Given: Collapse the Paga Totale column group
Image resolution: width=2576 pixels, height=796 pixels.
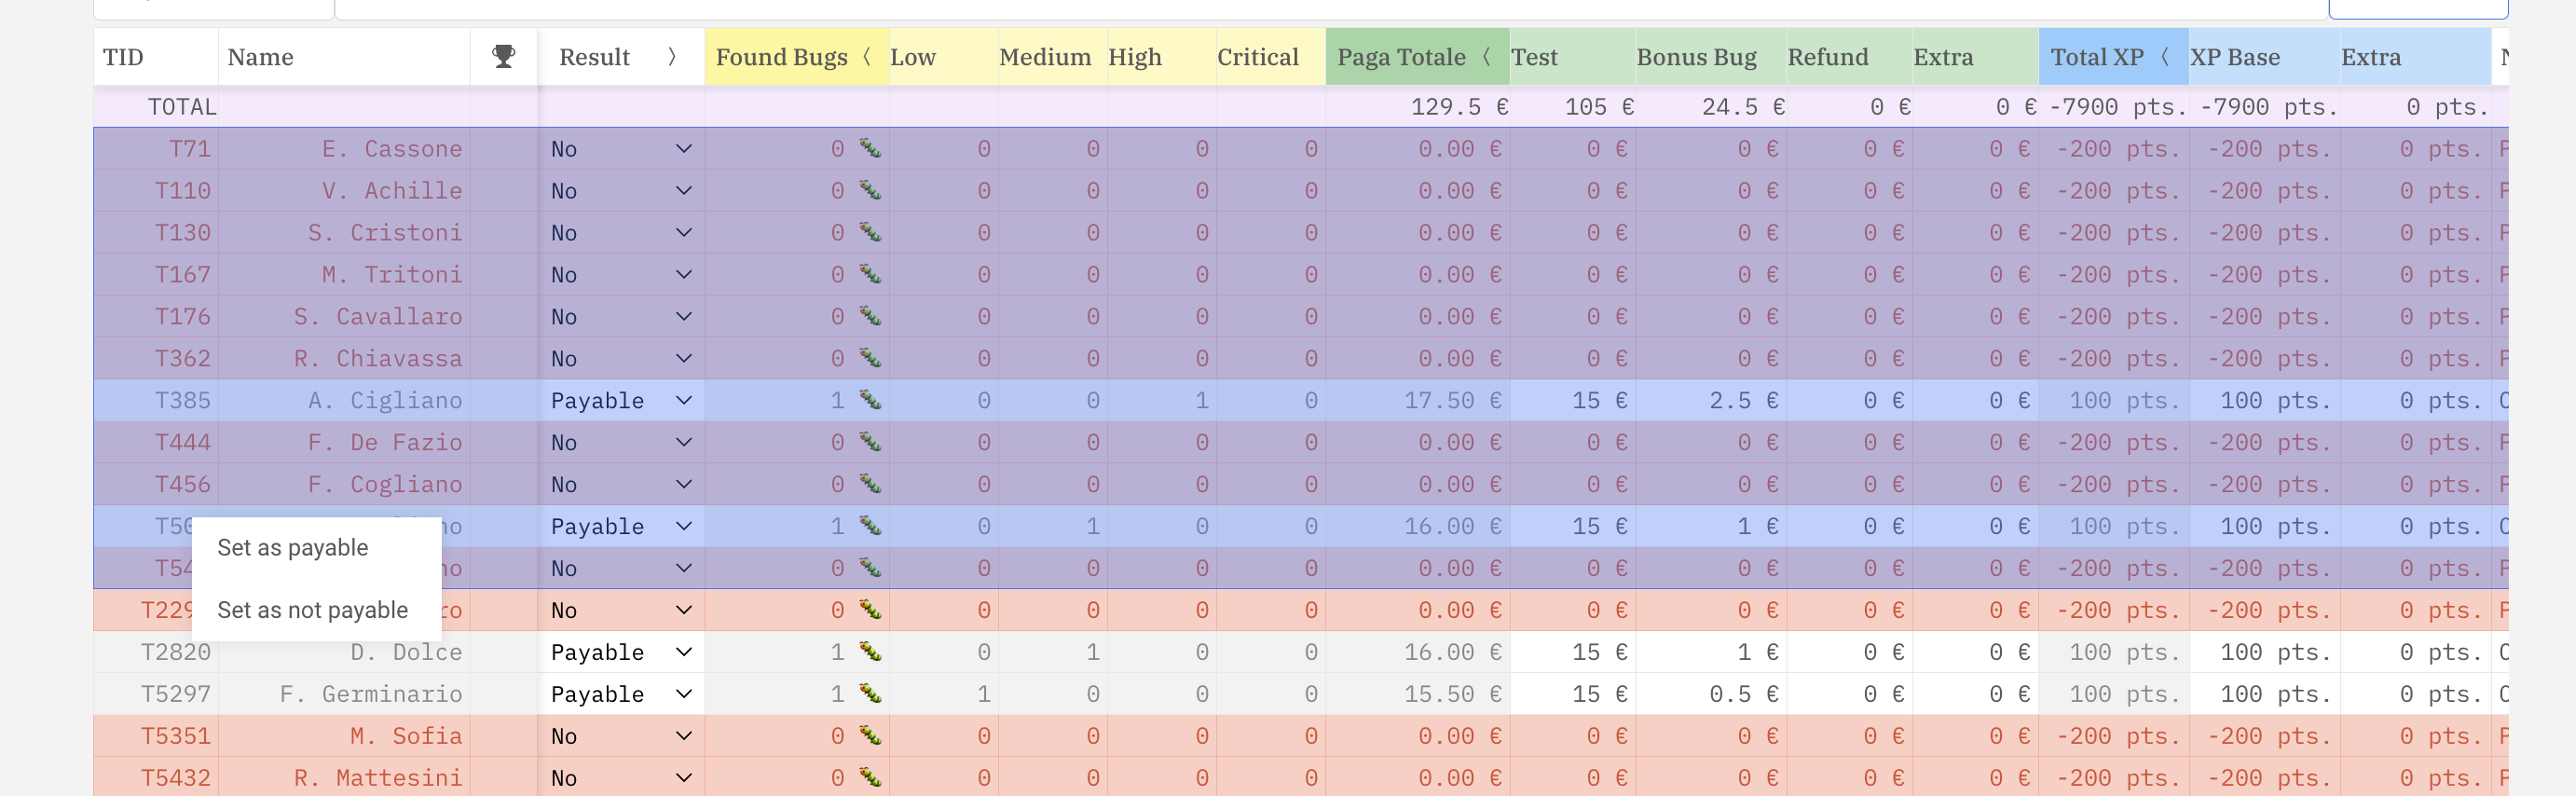Looking at the screenshot, I should coord(1487,57).
